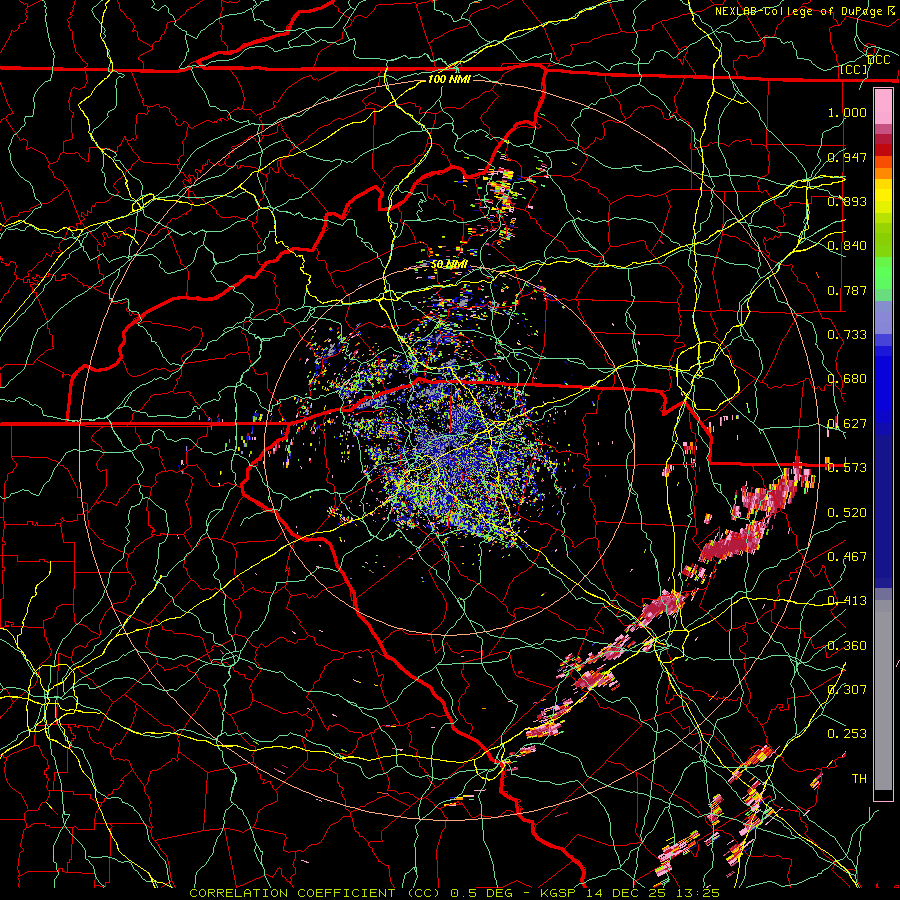Viewport: 900px width, 900px height.
Task: Pick the pink top segment of color bar
Action: pos(883,106)
